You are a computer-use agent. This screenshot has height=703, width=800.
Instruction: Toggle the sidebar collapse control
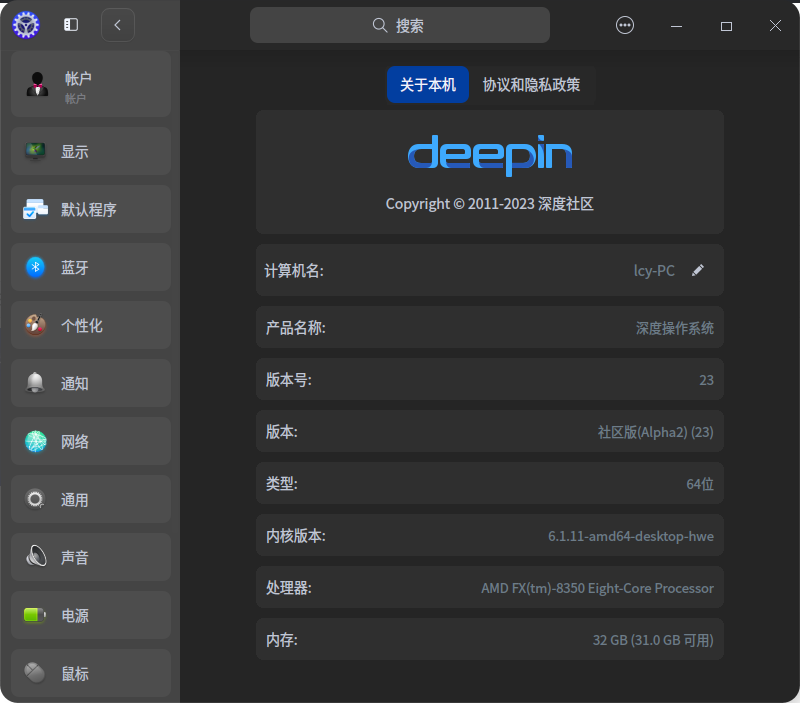click(70, 24)
